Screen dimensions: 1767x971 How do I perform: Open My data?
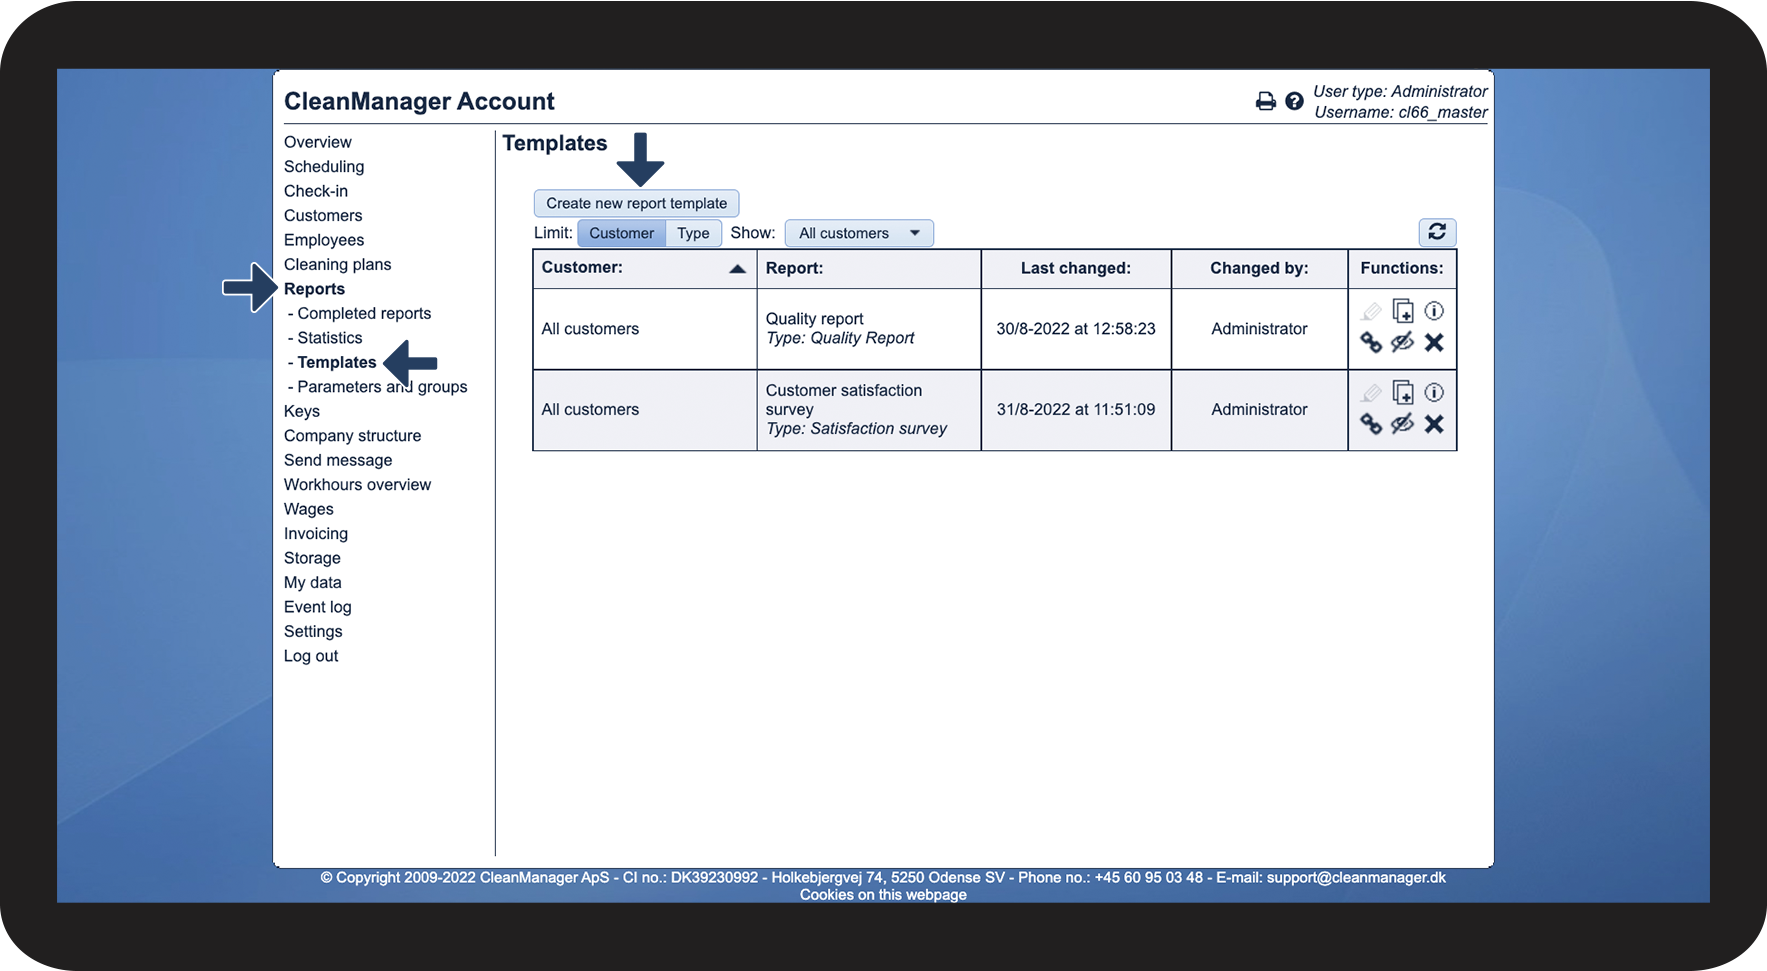313,583
